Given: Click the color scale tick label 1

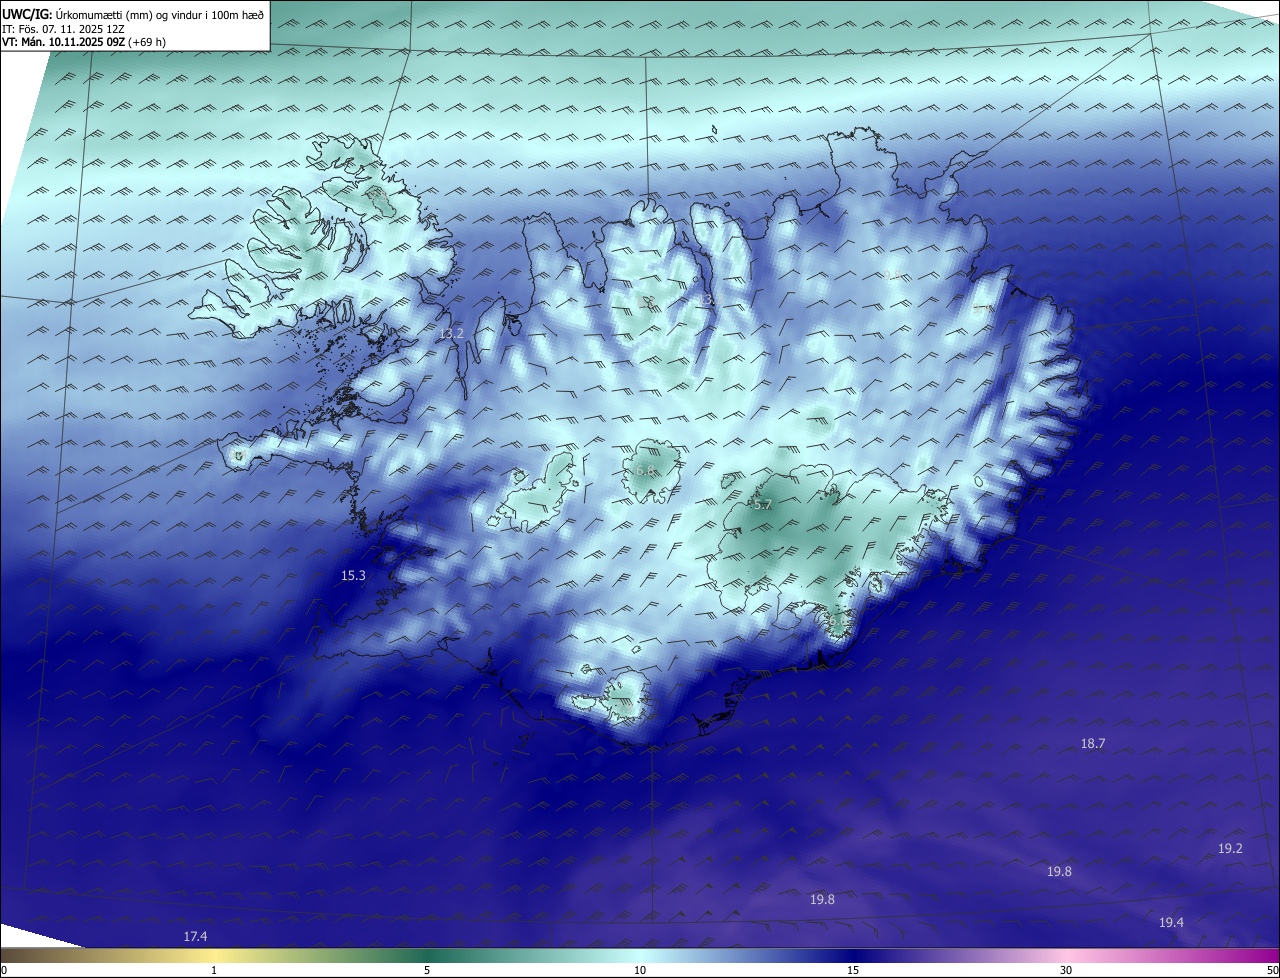Looking at the screenshot, I should 214,970.
